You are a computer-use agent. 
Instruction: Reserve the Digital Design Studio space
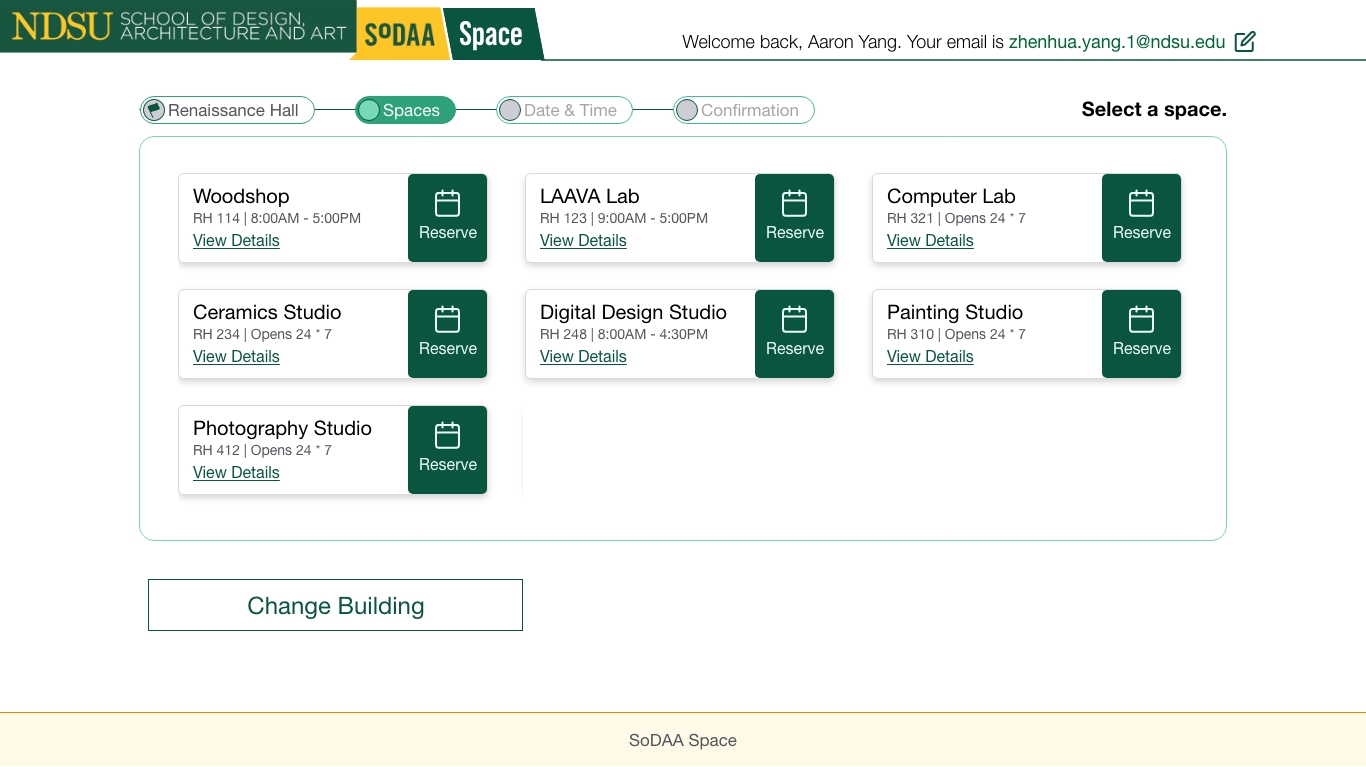pos(794,334)
